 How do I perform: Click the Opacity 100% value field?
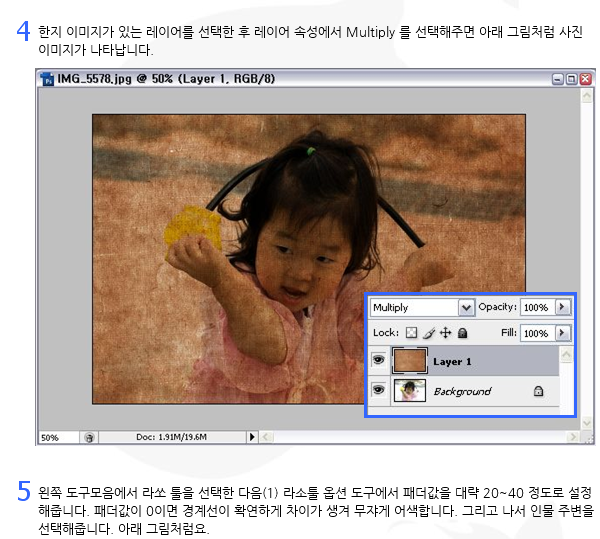coord(538,308)
